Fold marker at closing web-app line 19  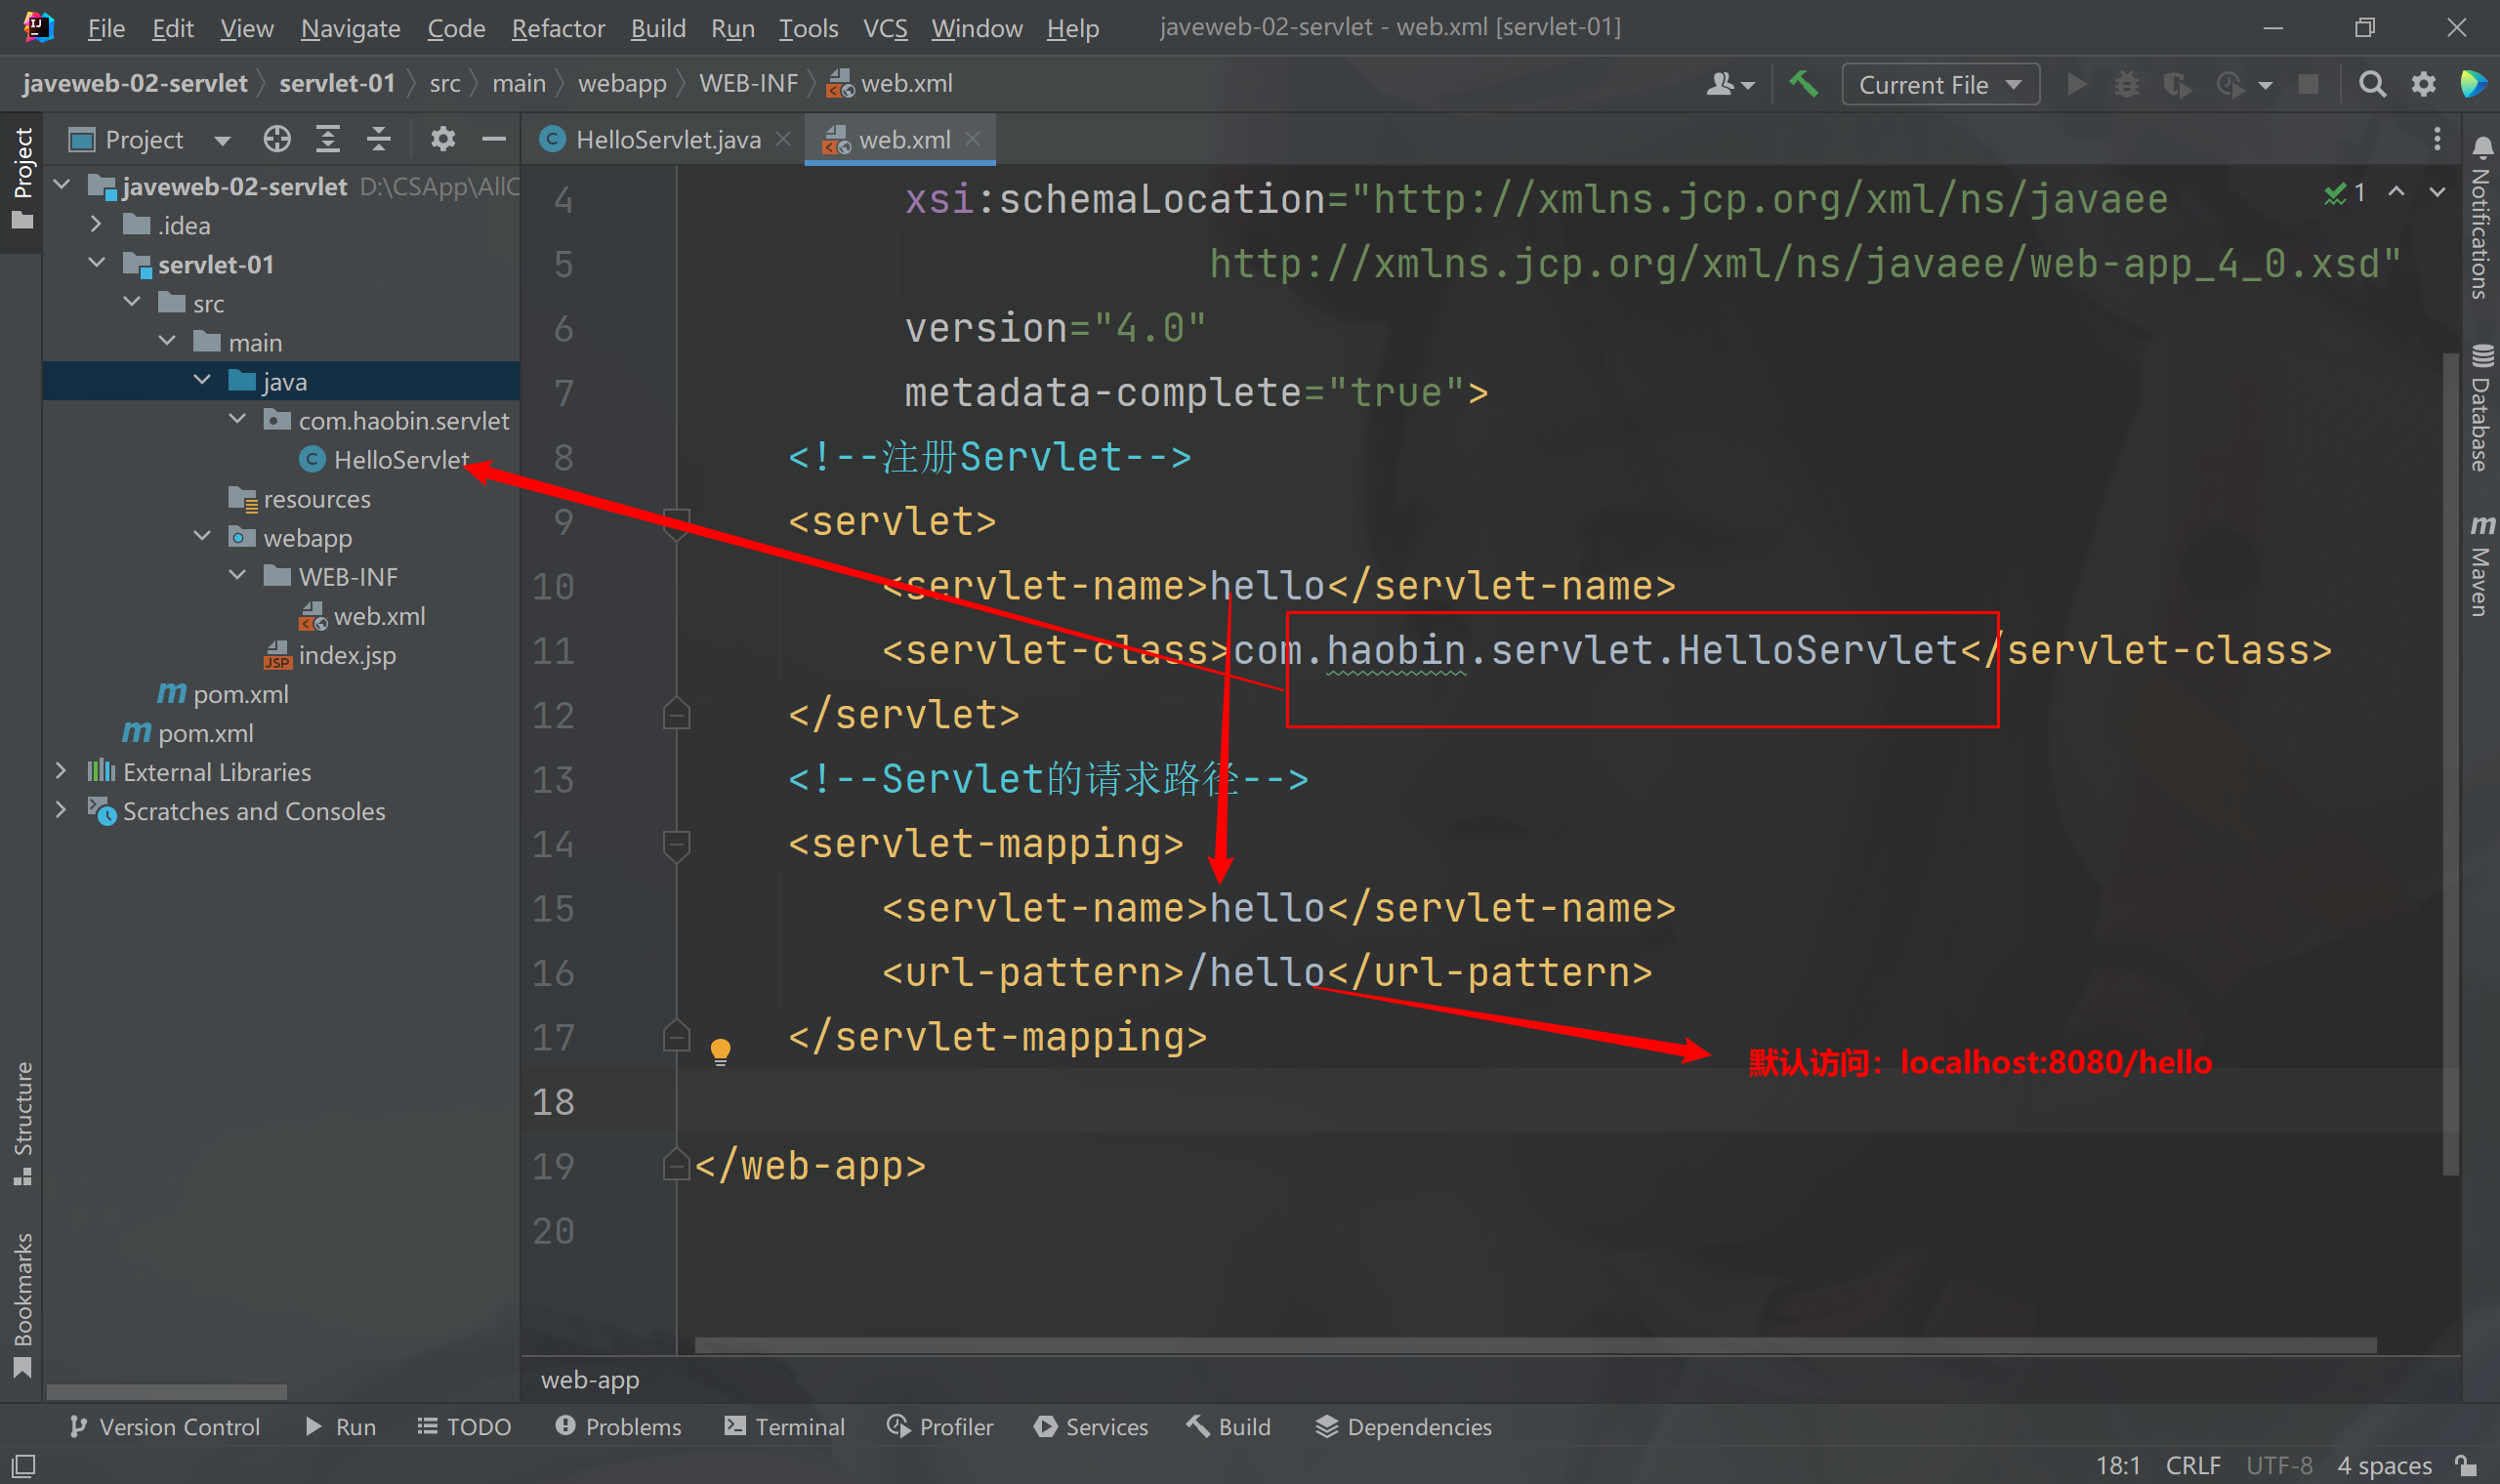tap(676, 1165)
